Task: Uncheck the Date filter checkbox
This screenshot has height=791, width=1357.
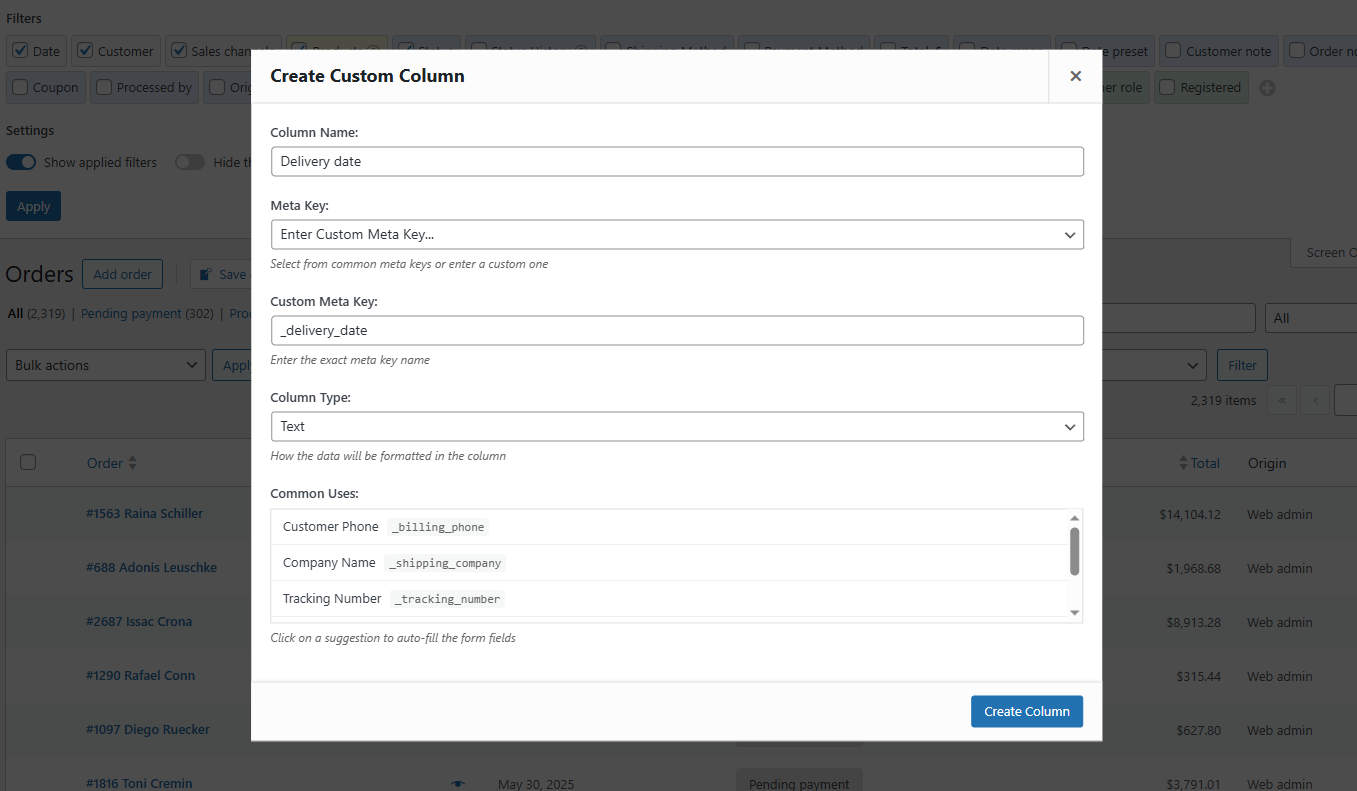Action: point(20,50)
